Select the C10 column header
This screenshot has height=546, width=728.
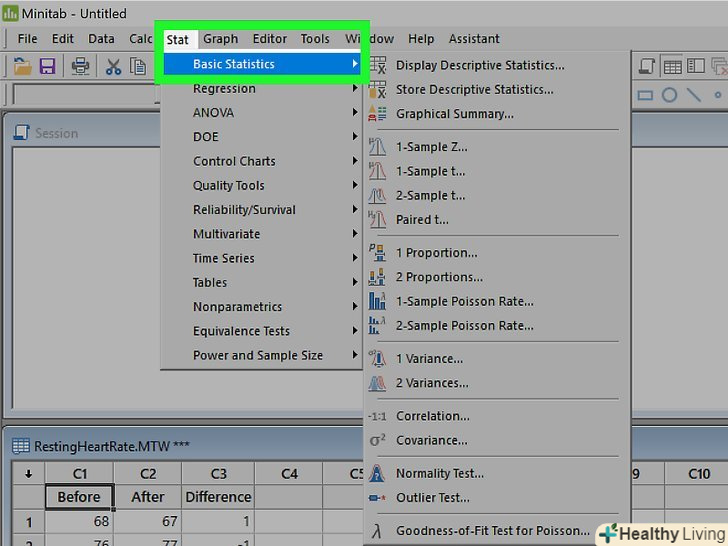tap(699, 474)
